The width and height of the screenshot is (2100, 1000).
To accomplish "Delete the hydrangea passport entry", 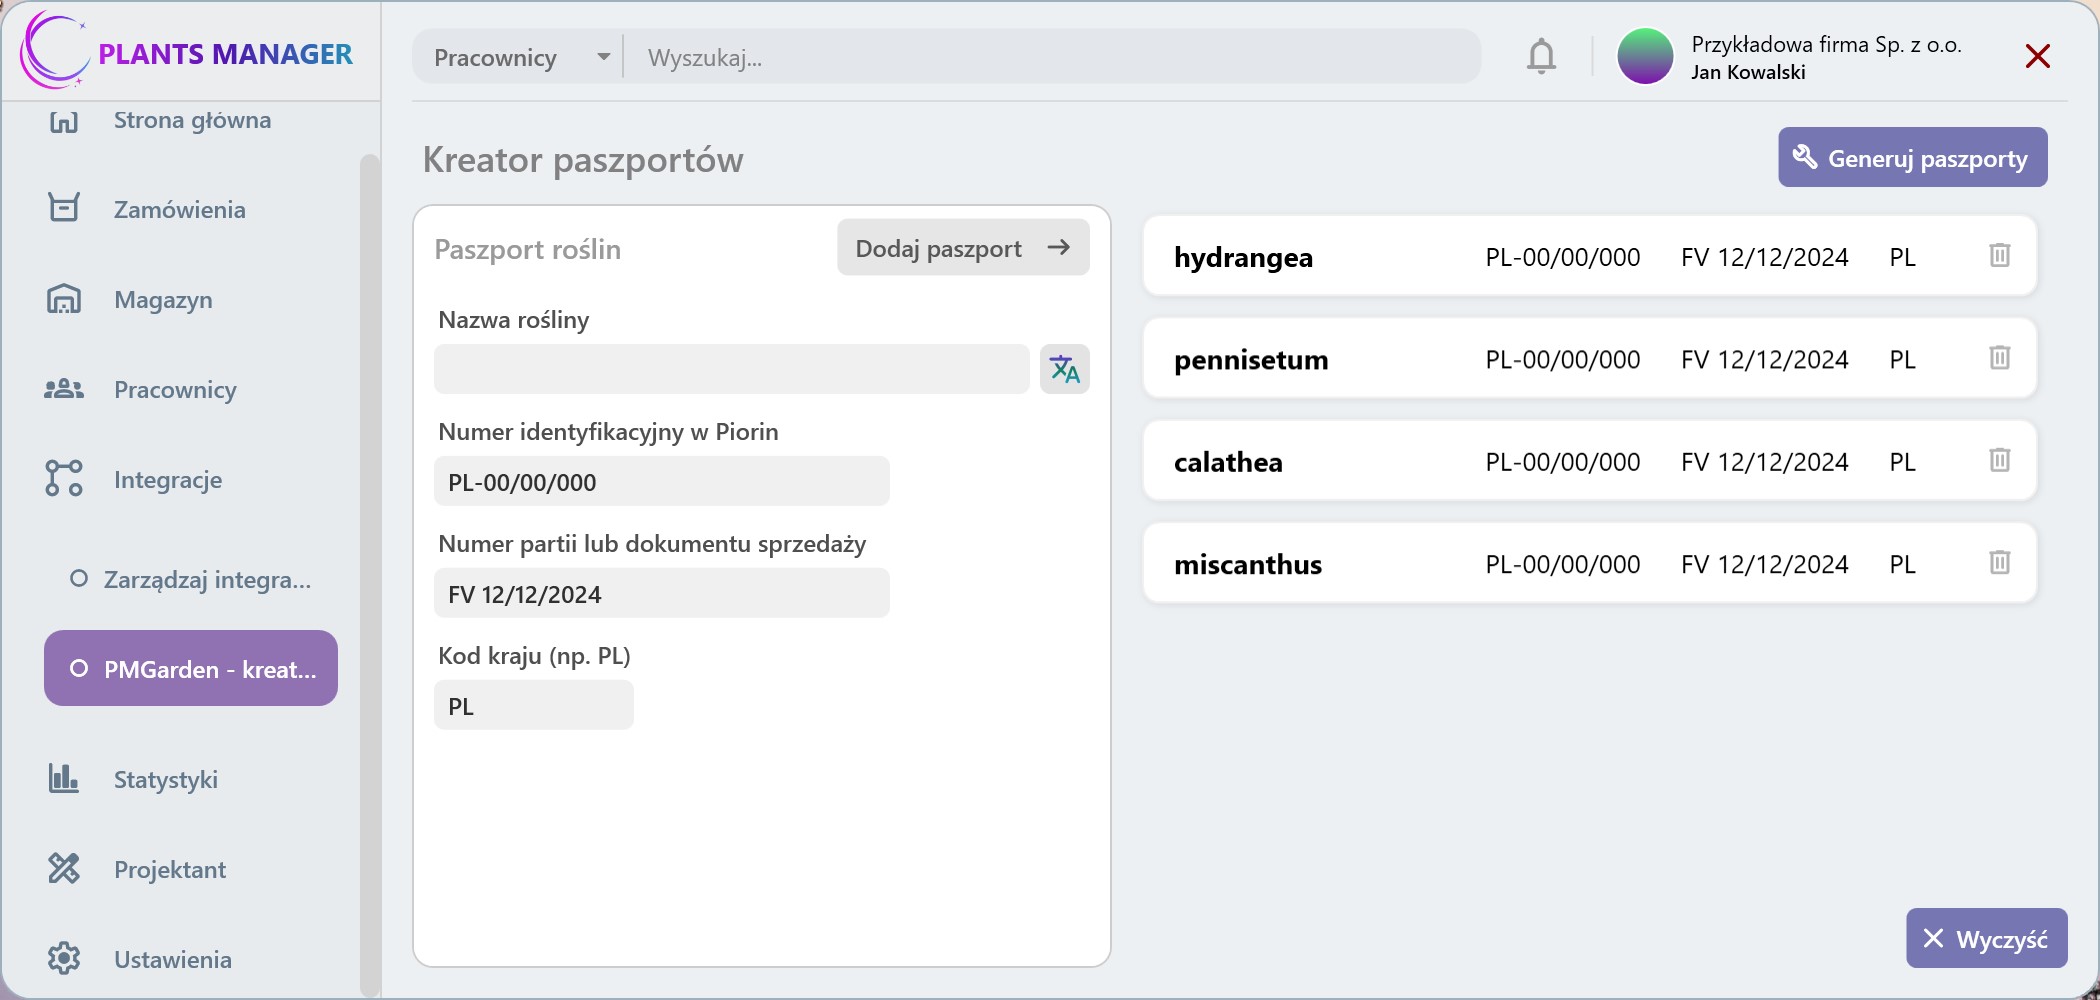I will tap(1999, 256).
